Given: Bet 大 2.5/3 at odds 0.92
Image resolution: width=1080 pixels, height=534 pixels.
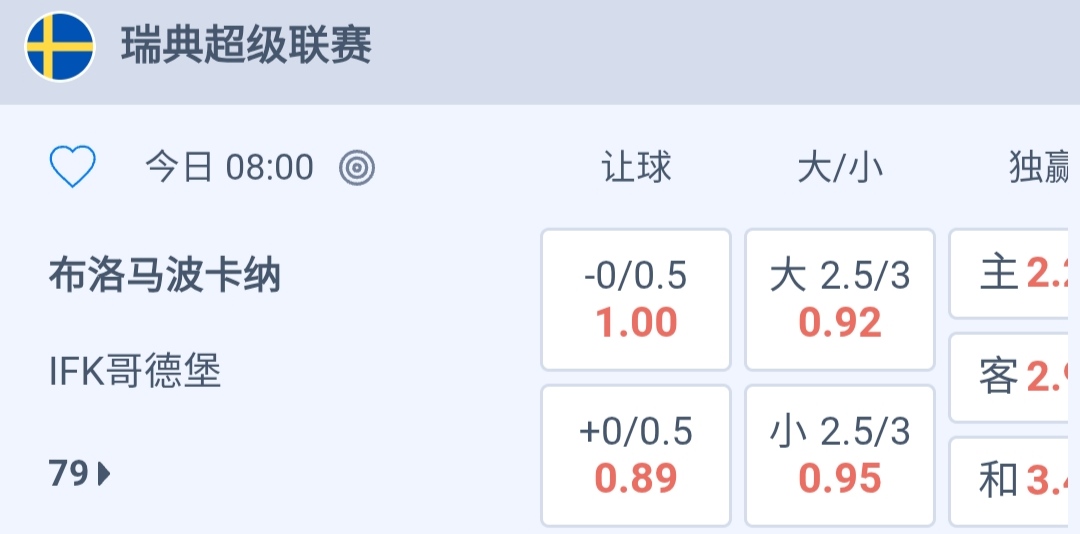Looking at the screenshot, I should pyautogui.click(x=840, y=300).
